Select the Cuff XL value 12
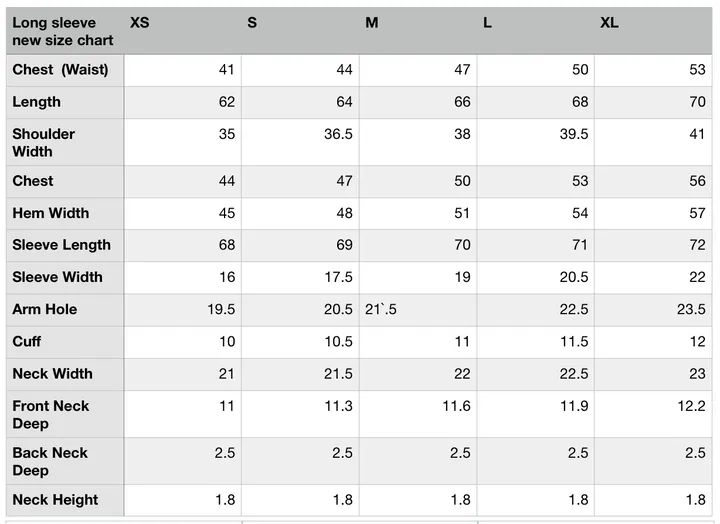The width and height of the screenshot is (720, 524). coord(698,342)
